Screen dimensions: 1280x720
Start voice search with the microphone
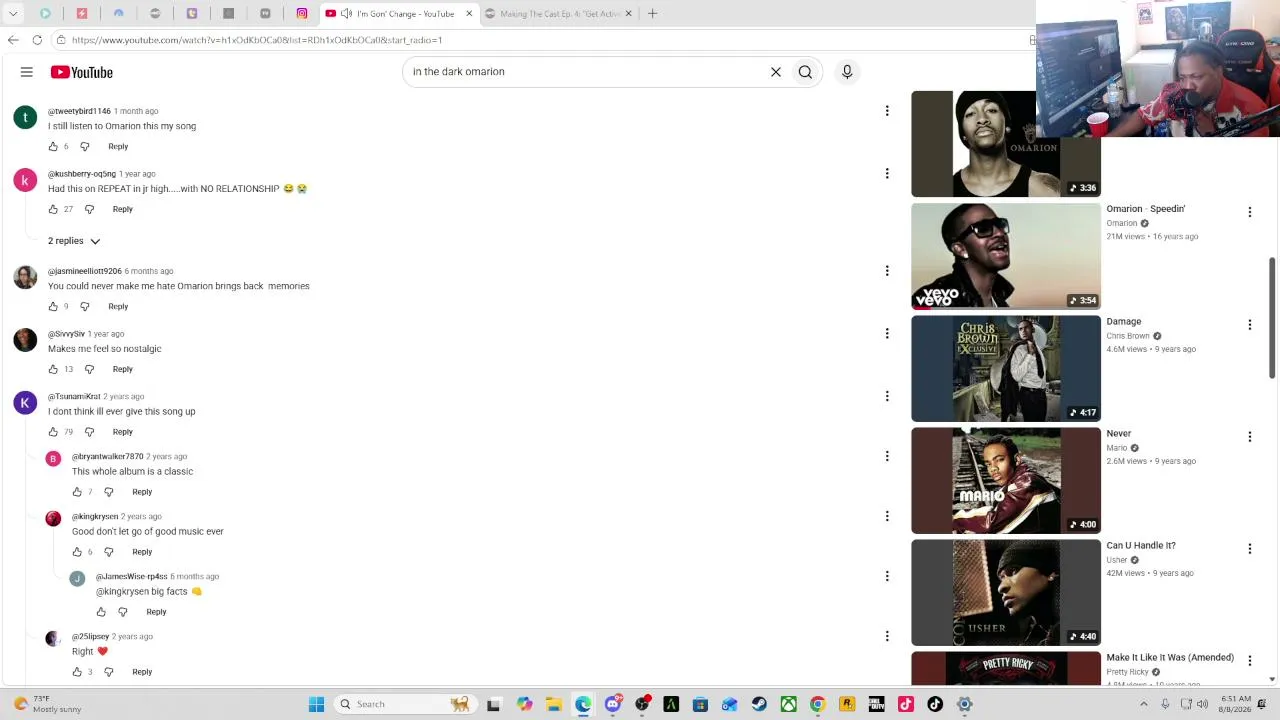tap(847, 72)
